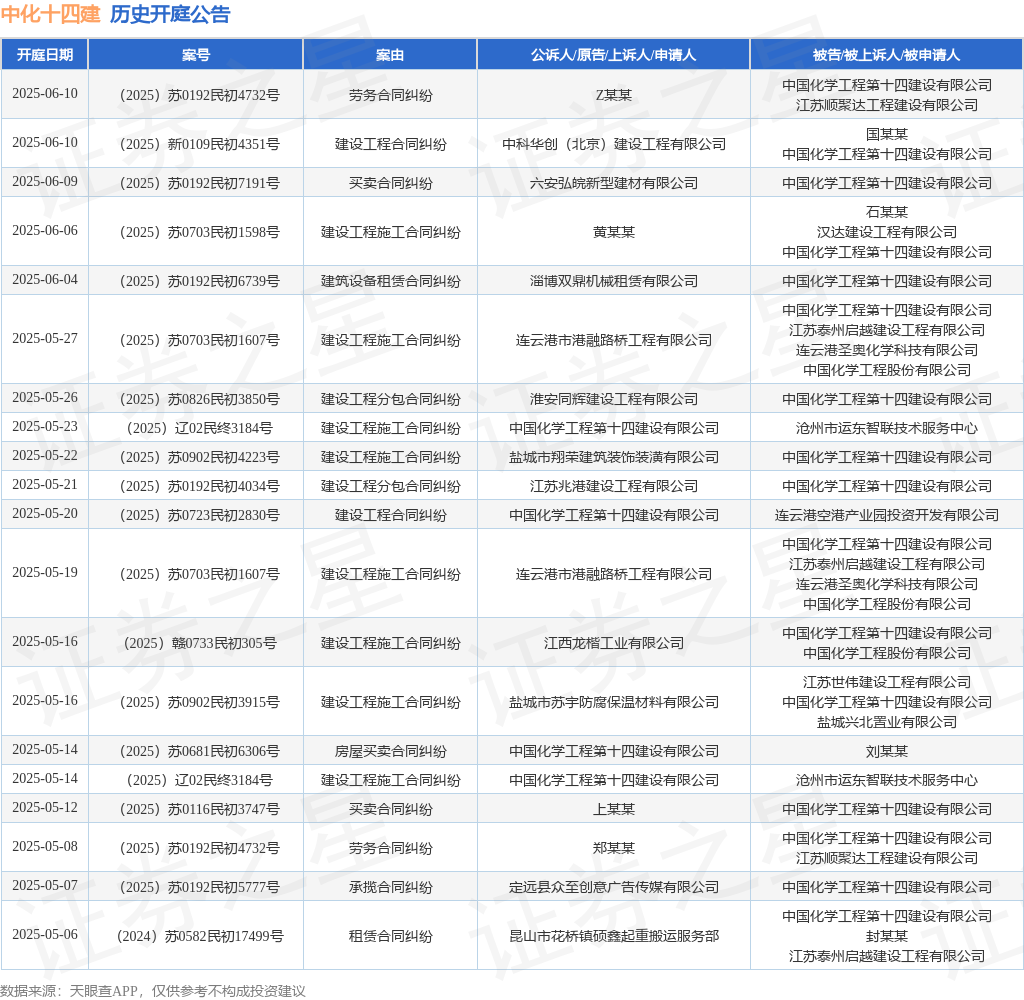Click plaintiff "淄博双鼎机械租赁有限公司"

tap(614, 282)
